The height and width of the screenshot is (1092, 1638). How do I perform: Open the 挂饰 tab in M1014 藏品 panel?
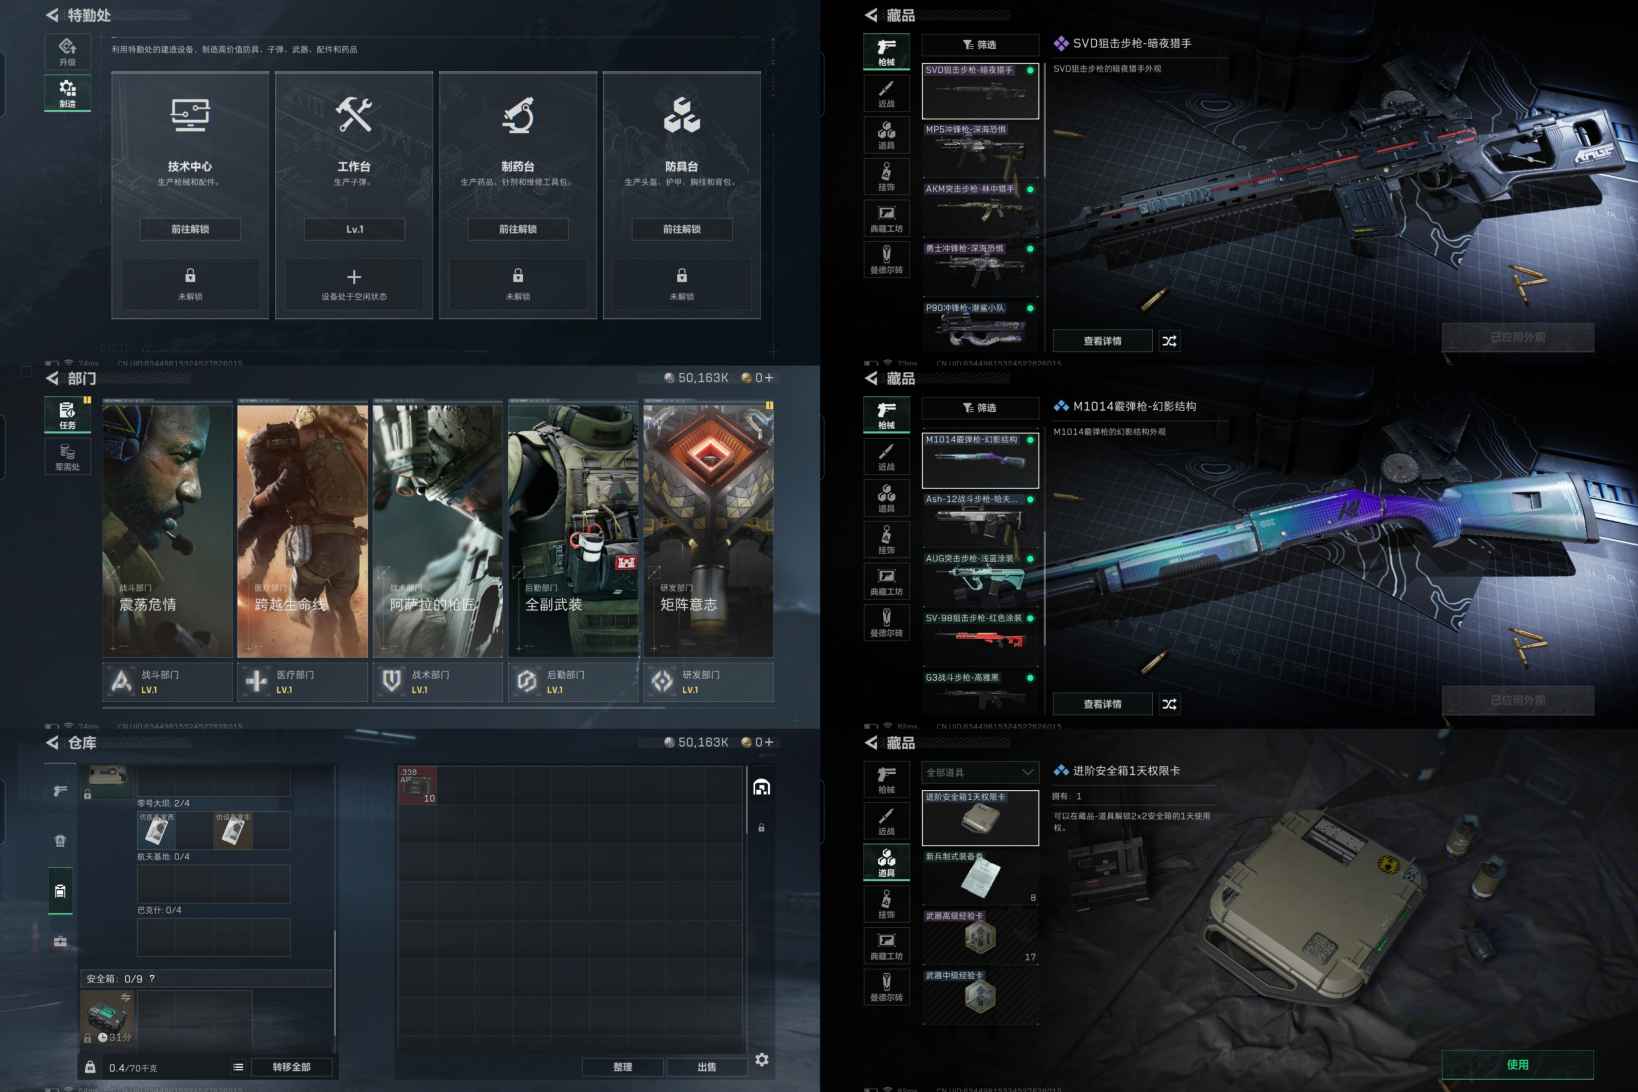[x=886, y=540]
